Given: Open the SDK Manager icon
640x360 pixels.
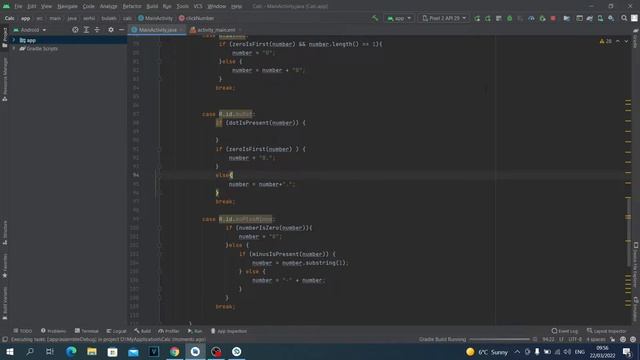Looking at the screenshot, I should [611, 18].
